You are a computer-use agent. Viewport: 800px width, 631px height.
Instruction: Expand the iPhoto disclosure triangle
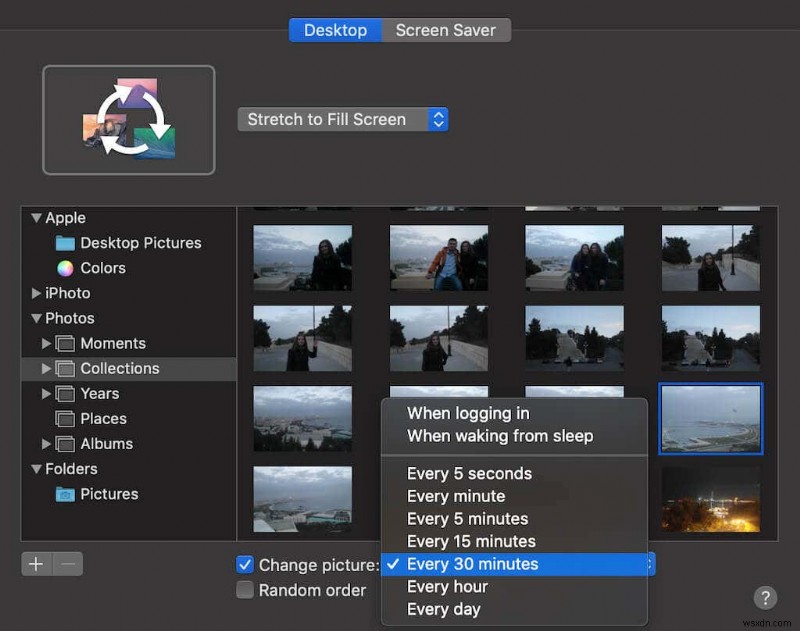pyautogui.click(x=36, y=293)
